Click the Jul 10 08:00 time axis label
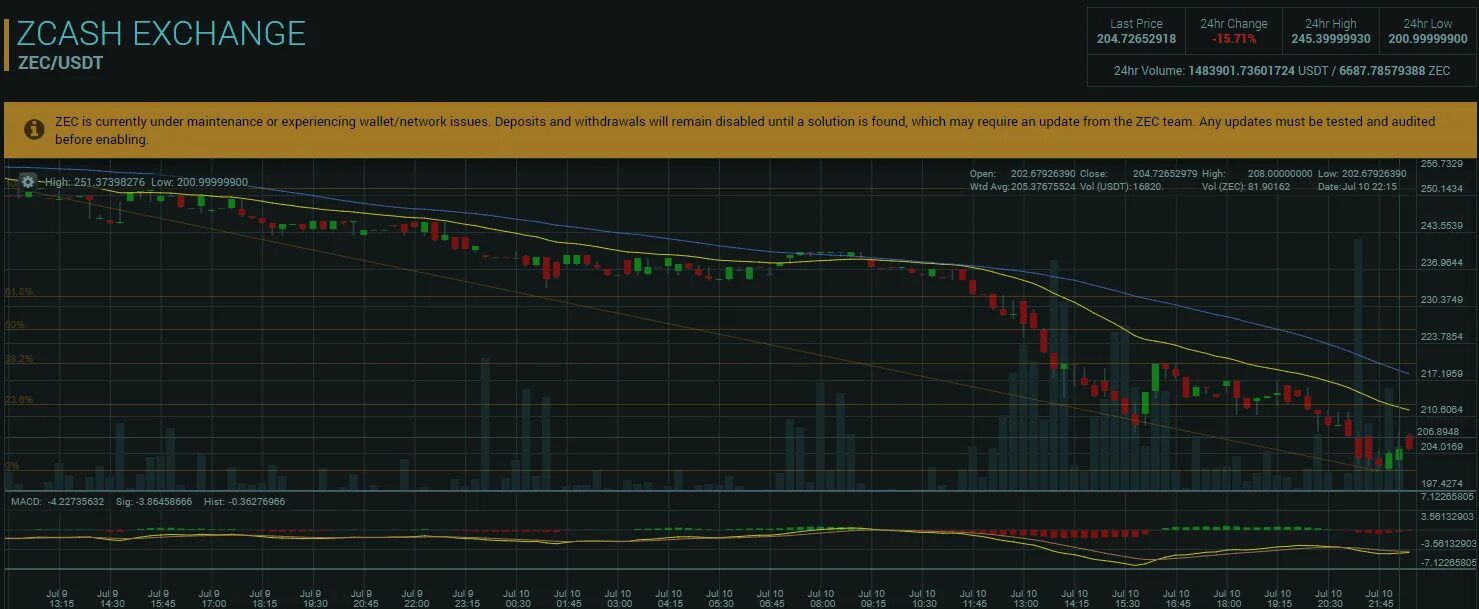This screenshot has width=1479, height=609. pos(822,597)
